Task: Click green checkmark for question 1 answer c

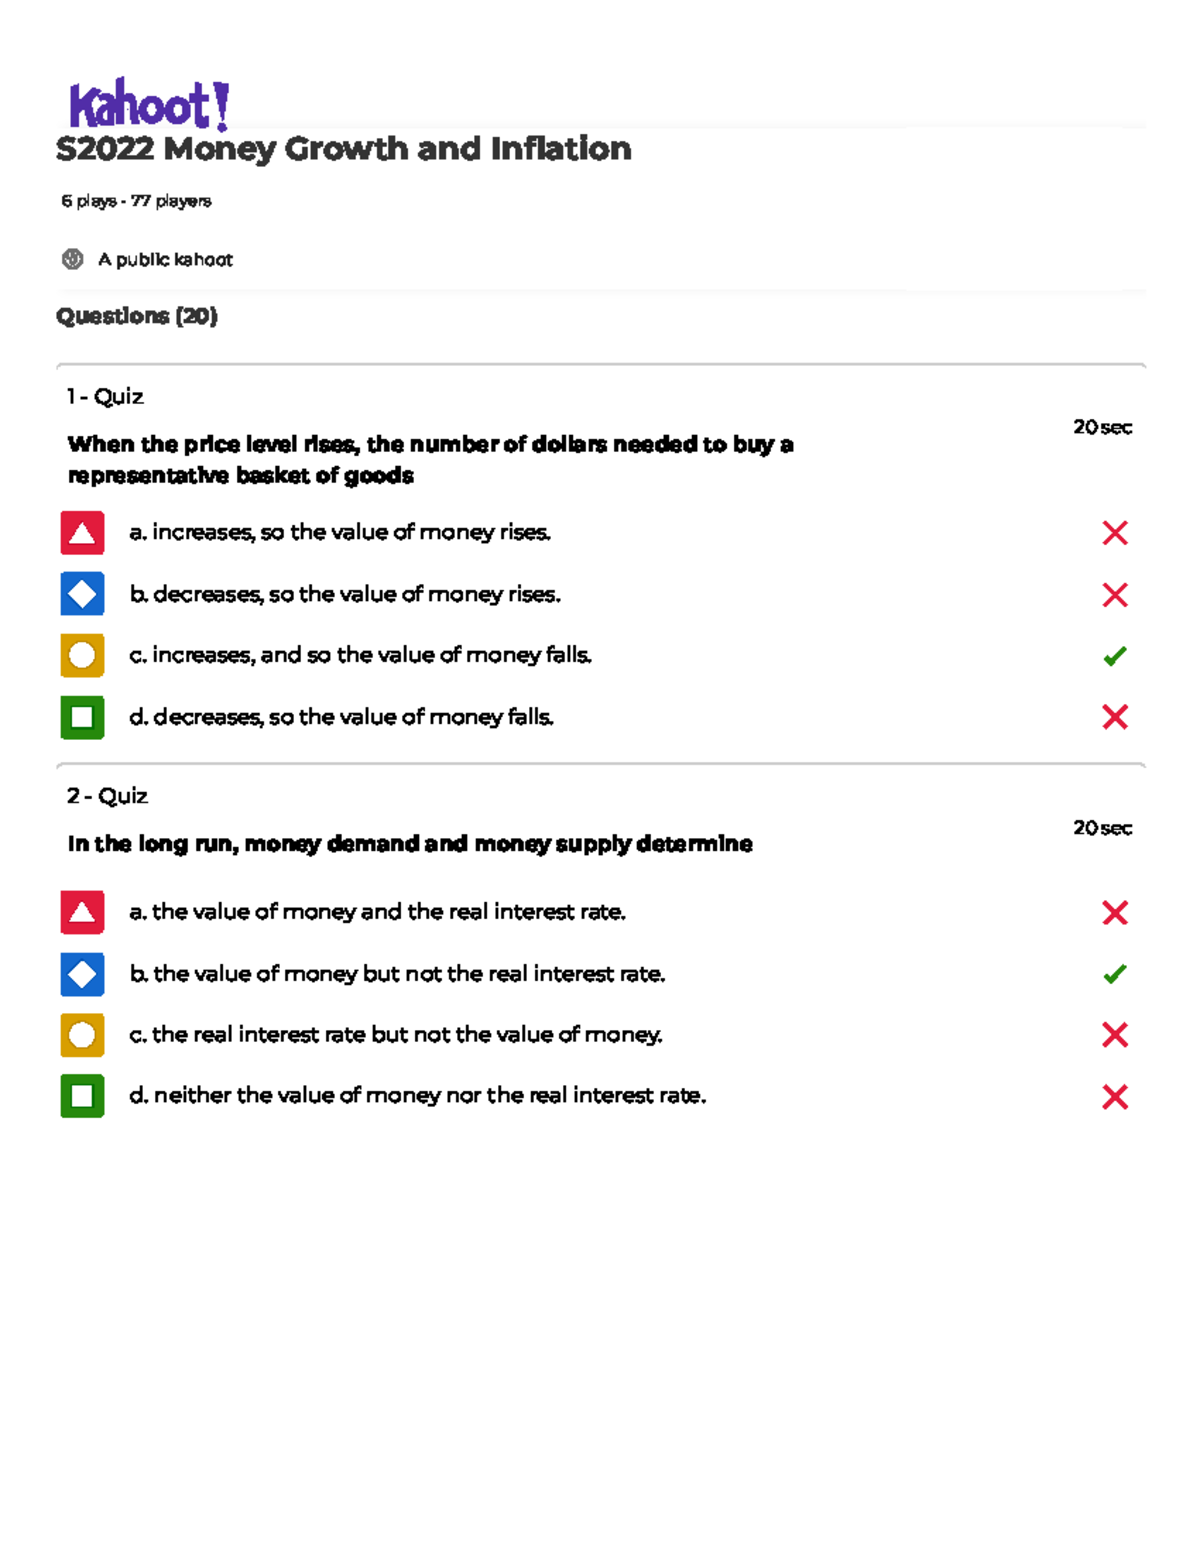Action: [1115, 656]
